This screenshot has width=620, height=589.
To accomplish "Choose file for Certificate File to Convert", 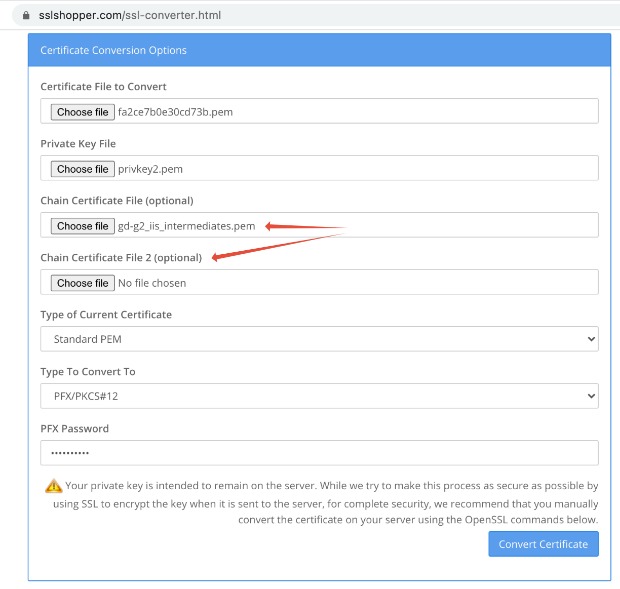I will click(83, 112).
